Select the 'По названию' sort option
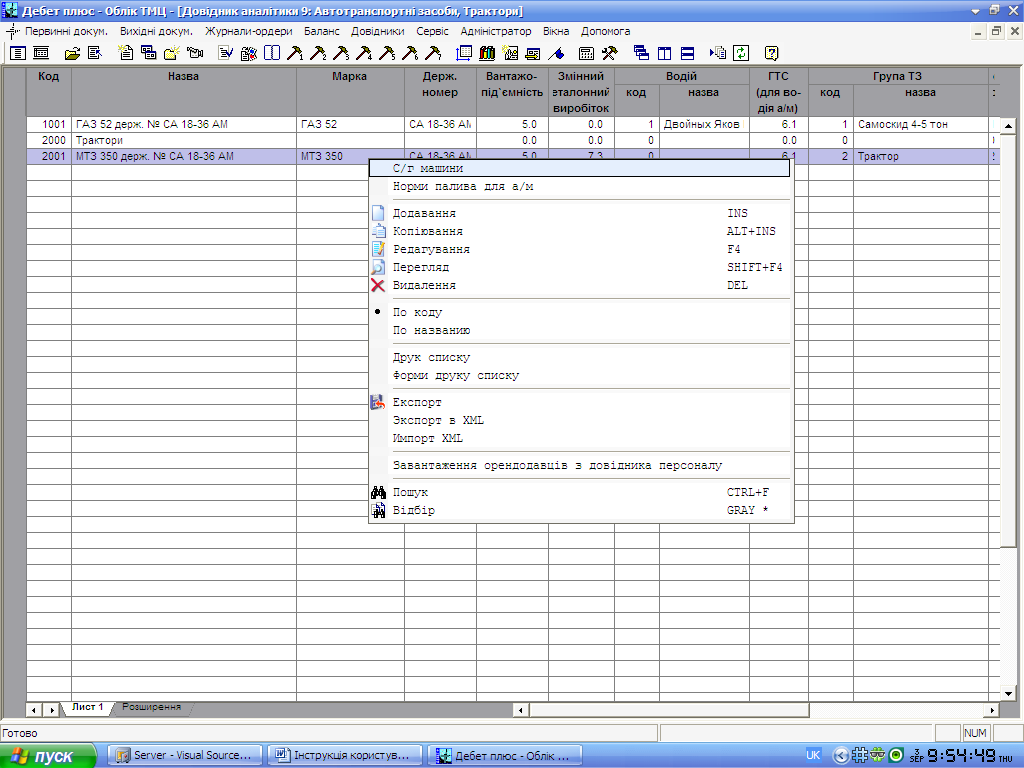This screenshot has width=1024, height=768. [x=579, y=330]
